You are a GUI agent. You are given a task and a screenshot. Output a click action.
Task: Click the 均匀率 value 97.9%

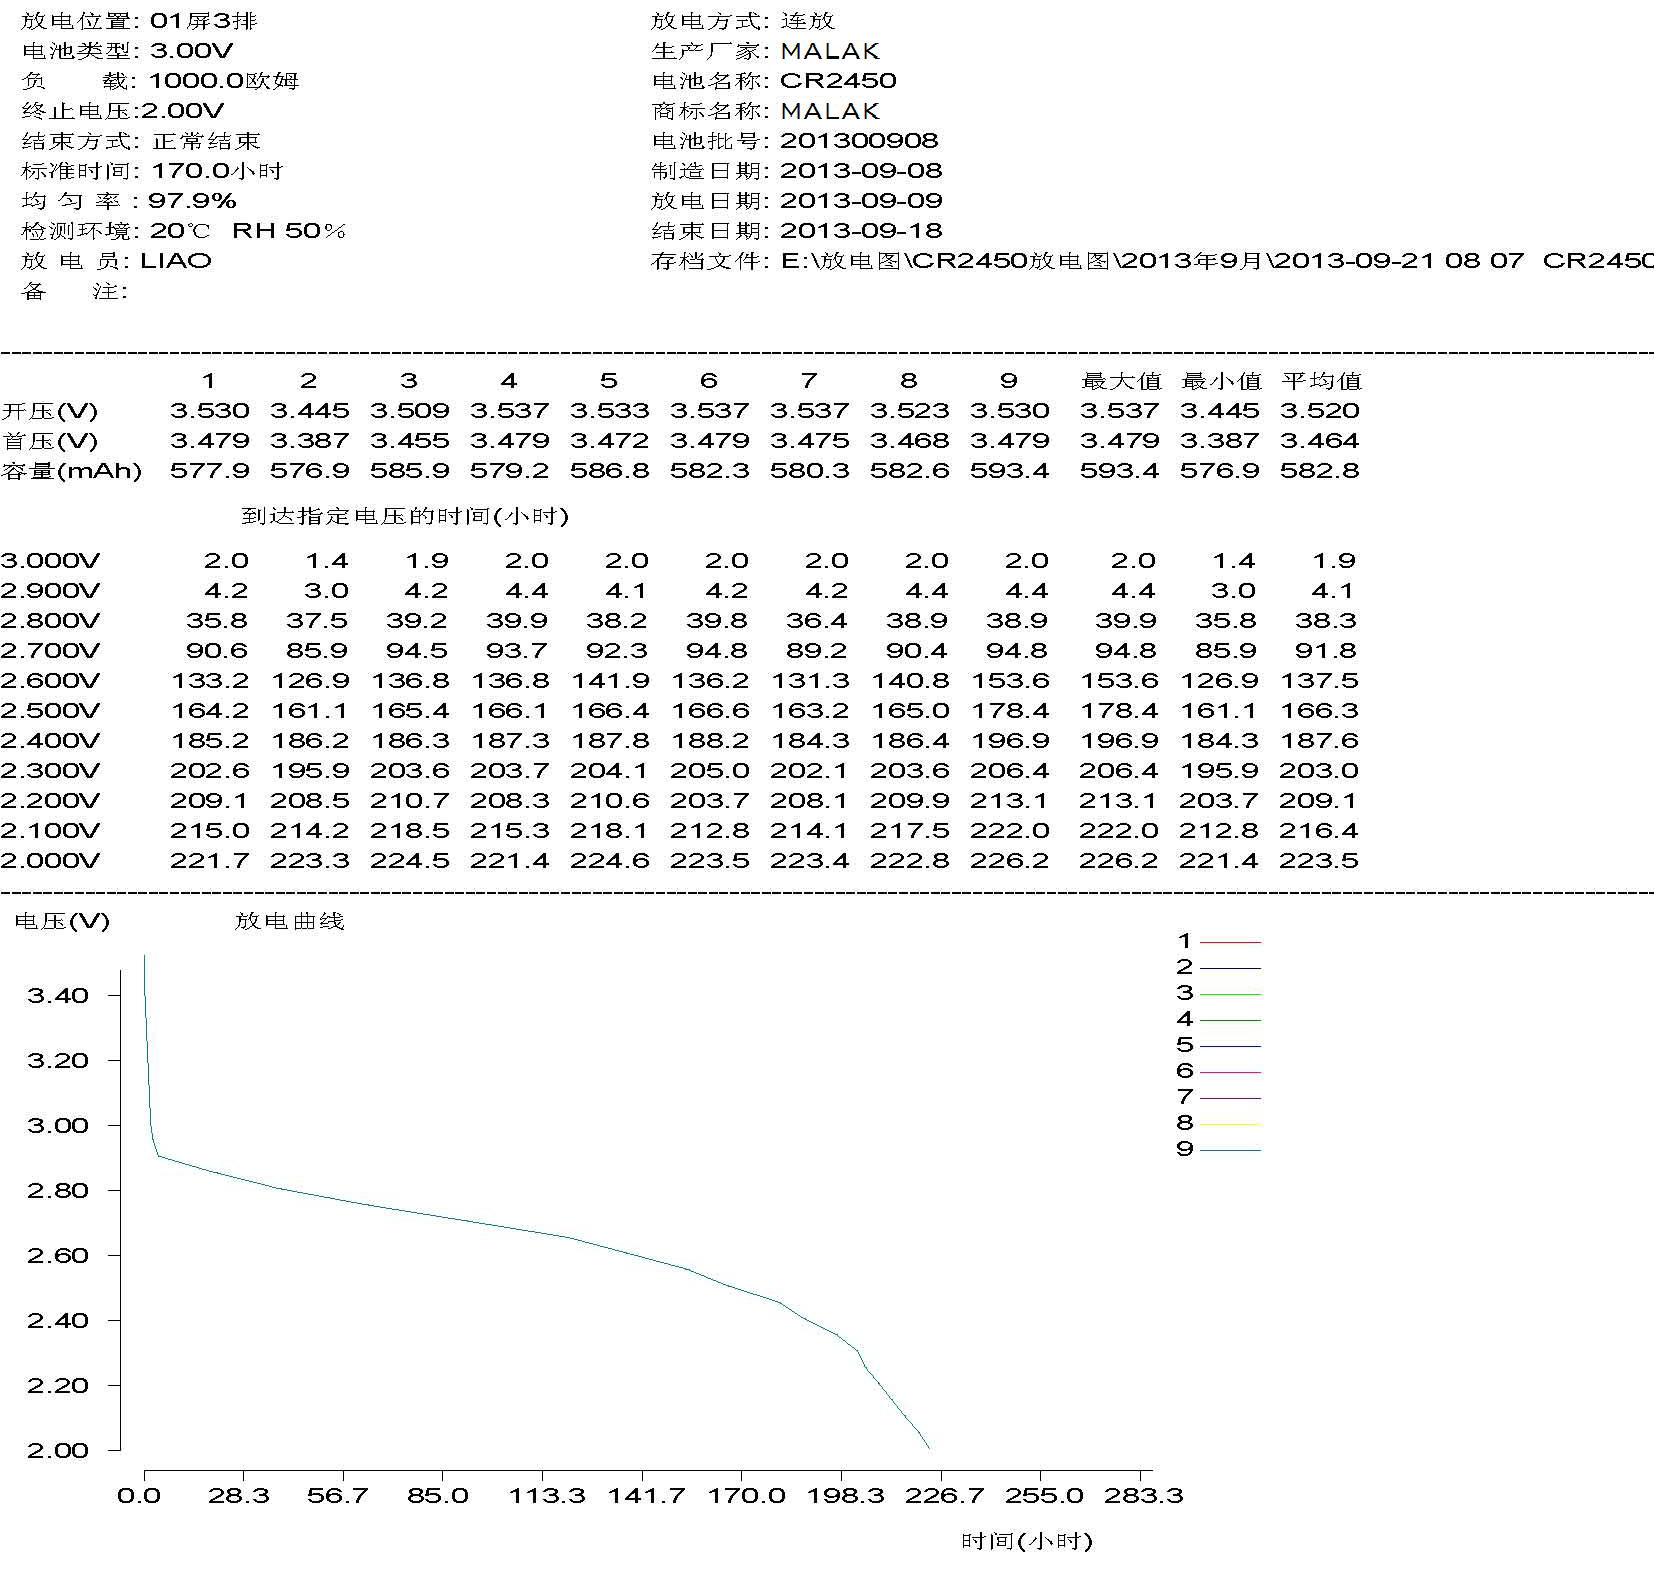tap(192, 201)
